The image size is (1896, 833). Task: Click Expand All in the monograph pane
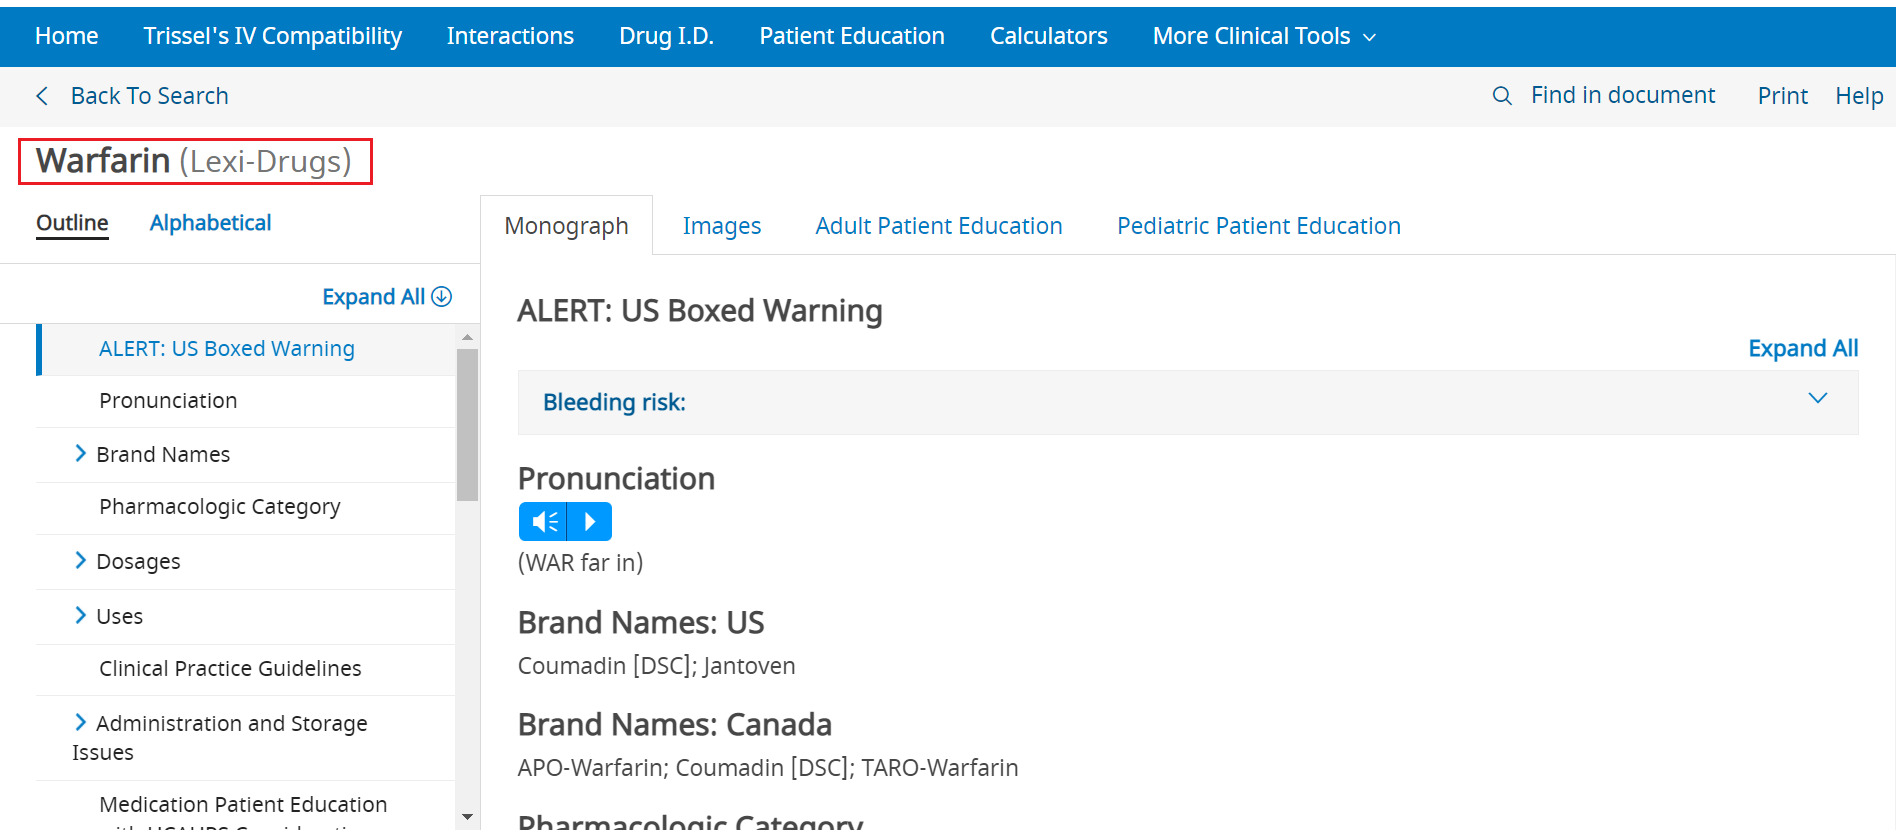tap(1802, 349)
